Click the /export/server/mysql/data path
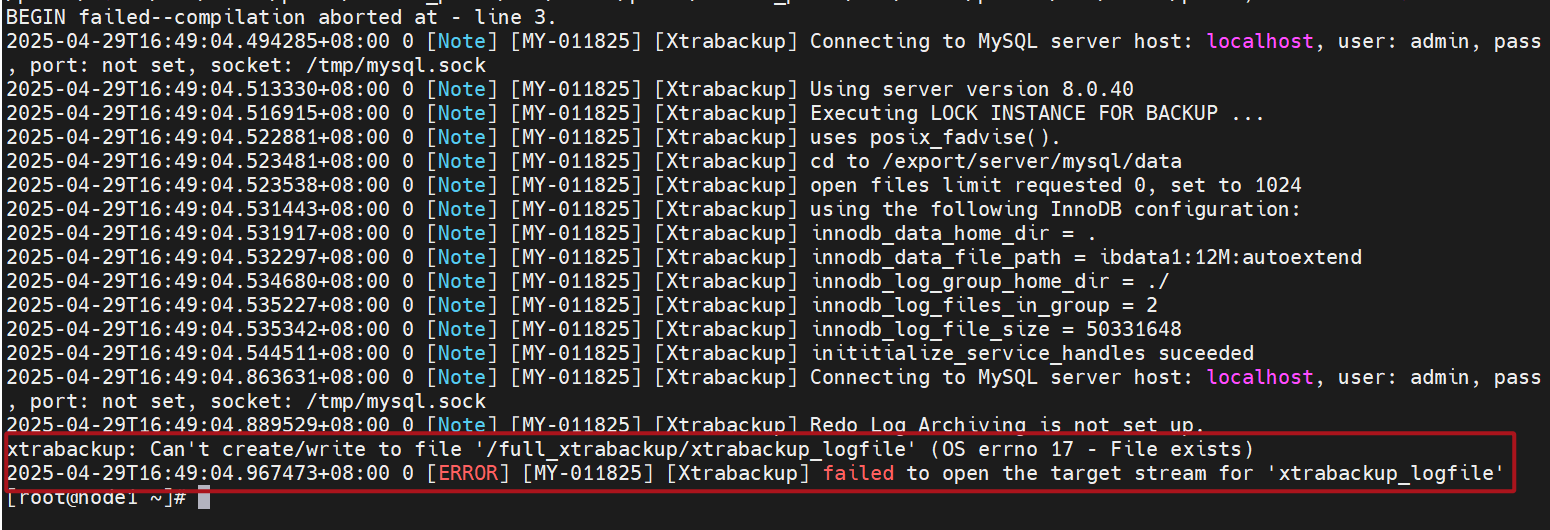This screenshot has height=530, width=1550. 1031,161
